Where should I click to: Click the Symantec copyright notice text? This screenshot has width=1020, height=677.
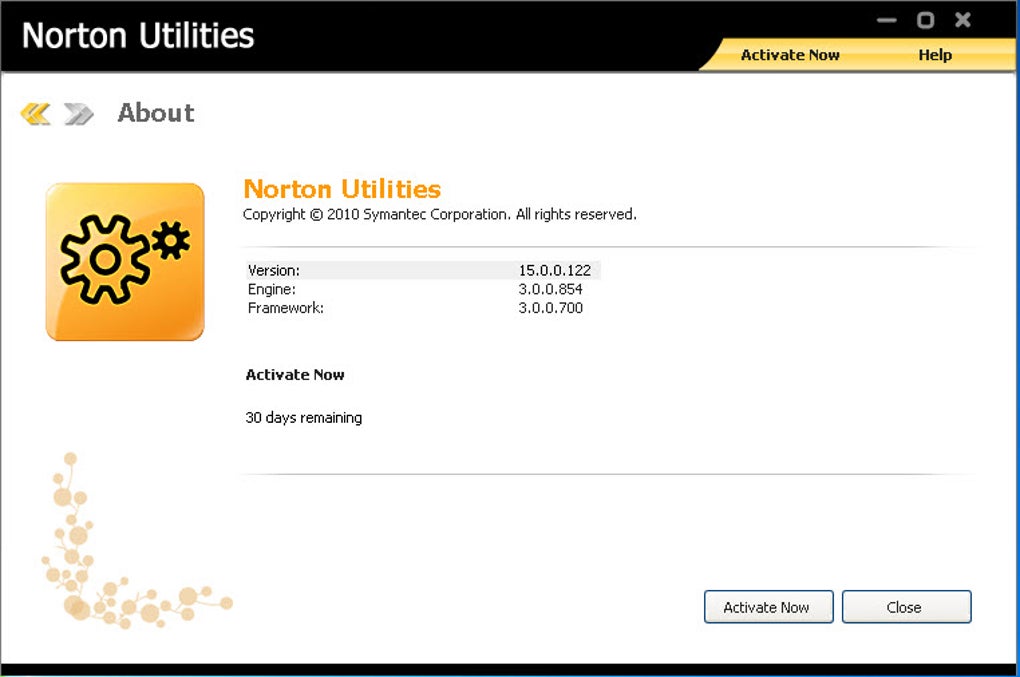tap(440, 215)
